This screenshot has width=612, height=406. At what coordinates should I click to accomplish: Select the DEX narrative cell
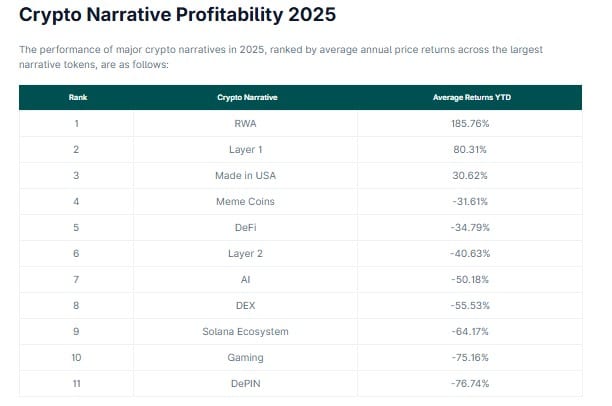coord(245,306)
